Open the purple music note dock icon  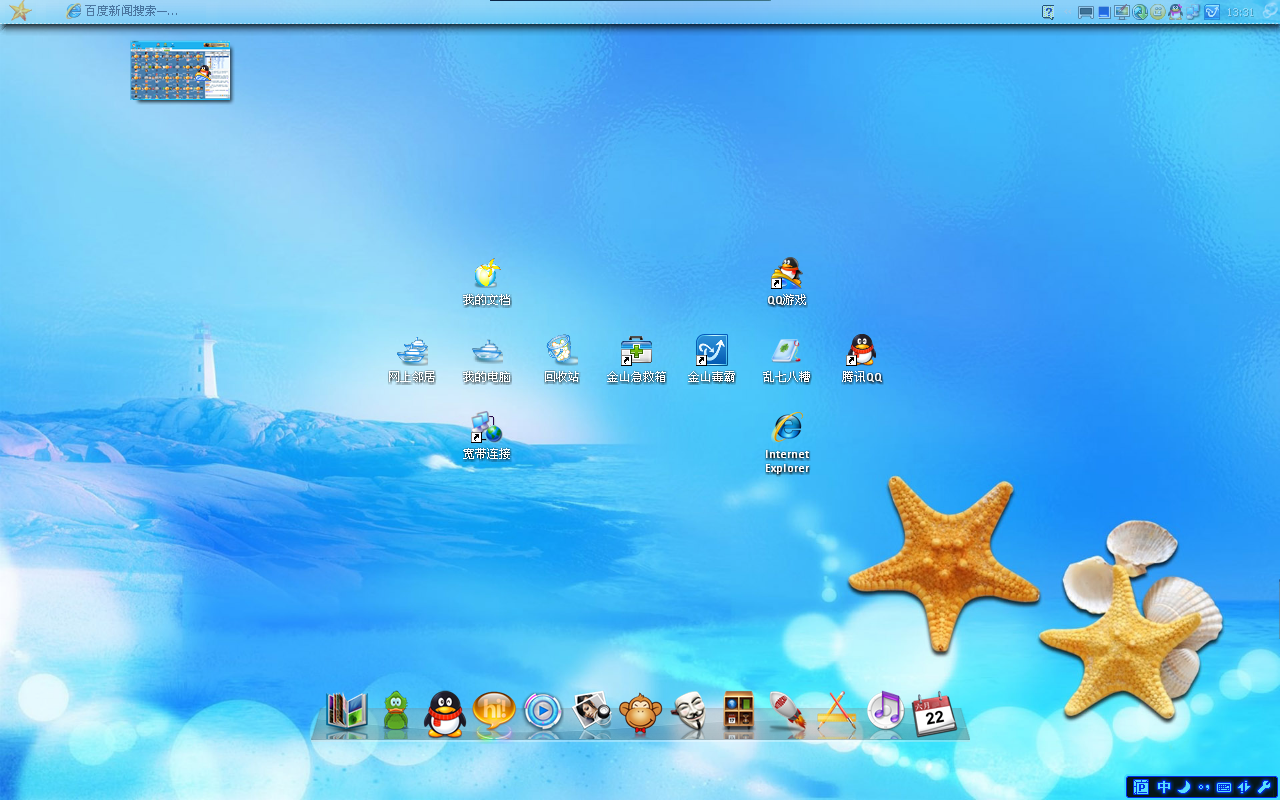point(885,710)
